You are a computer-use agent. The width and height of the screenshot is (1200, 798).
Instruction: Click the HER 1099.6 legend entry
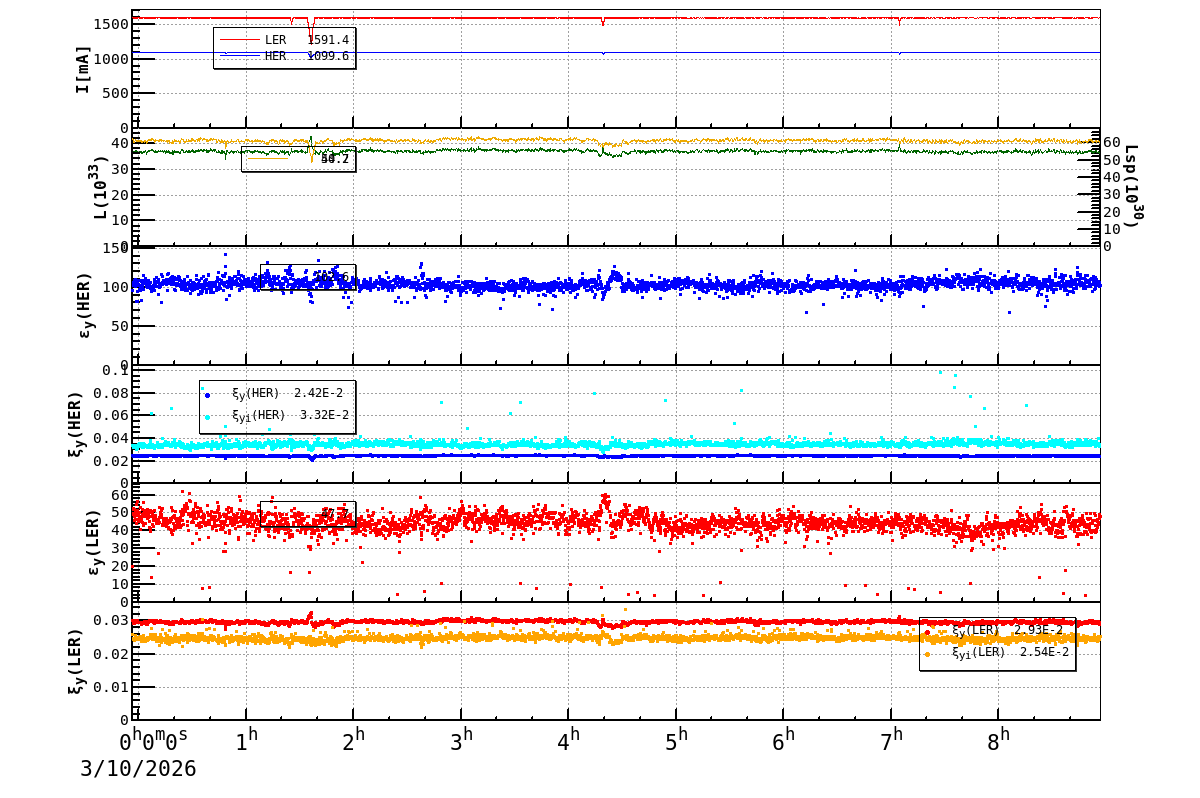(x=284, y=56)
